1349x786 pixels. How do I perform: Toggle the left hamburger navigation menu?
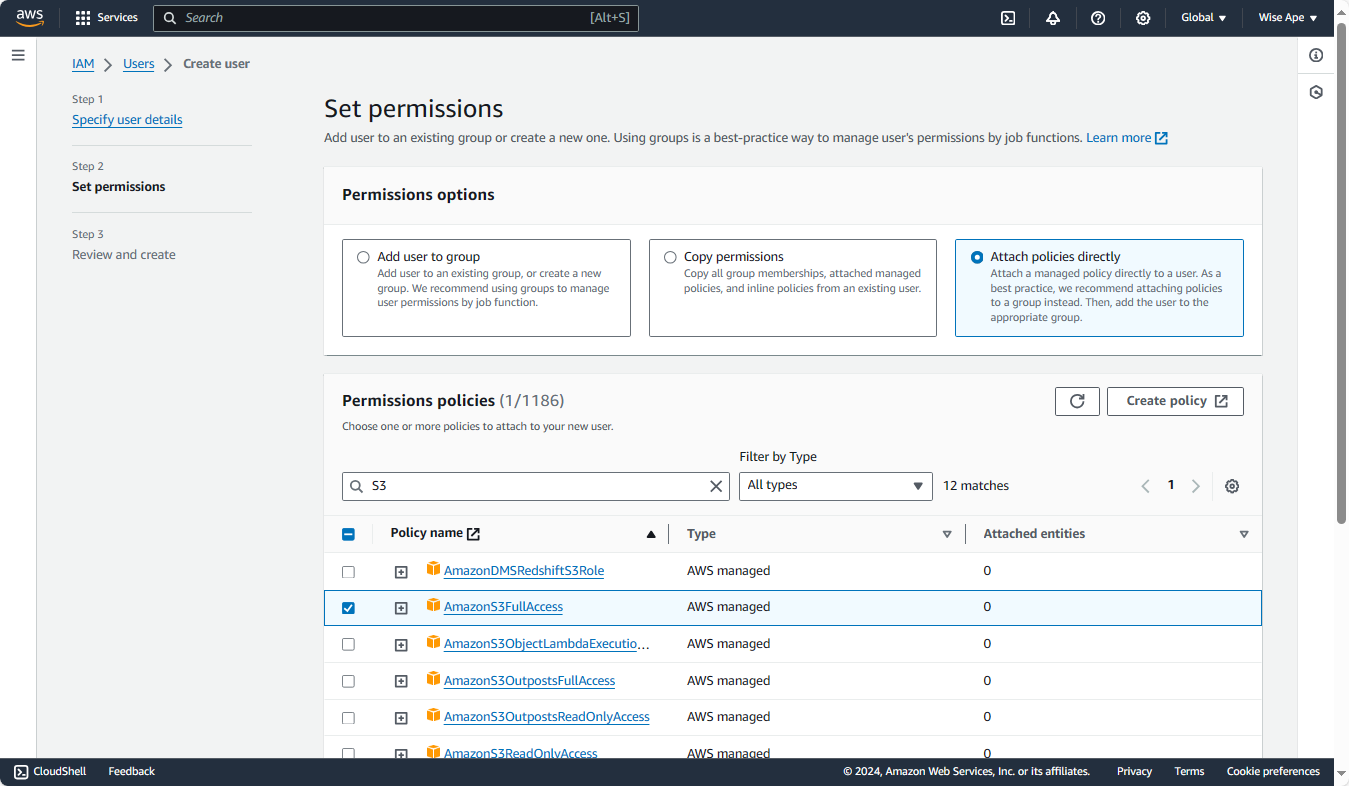18,55
